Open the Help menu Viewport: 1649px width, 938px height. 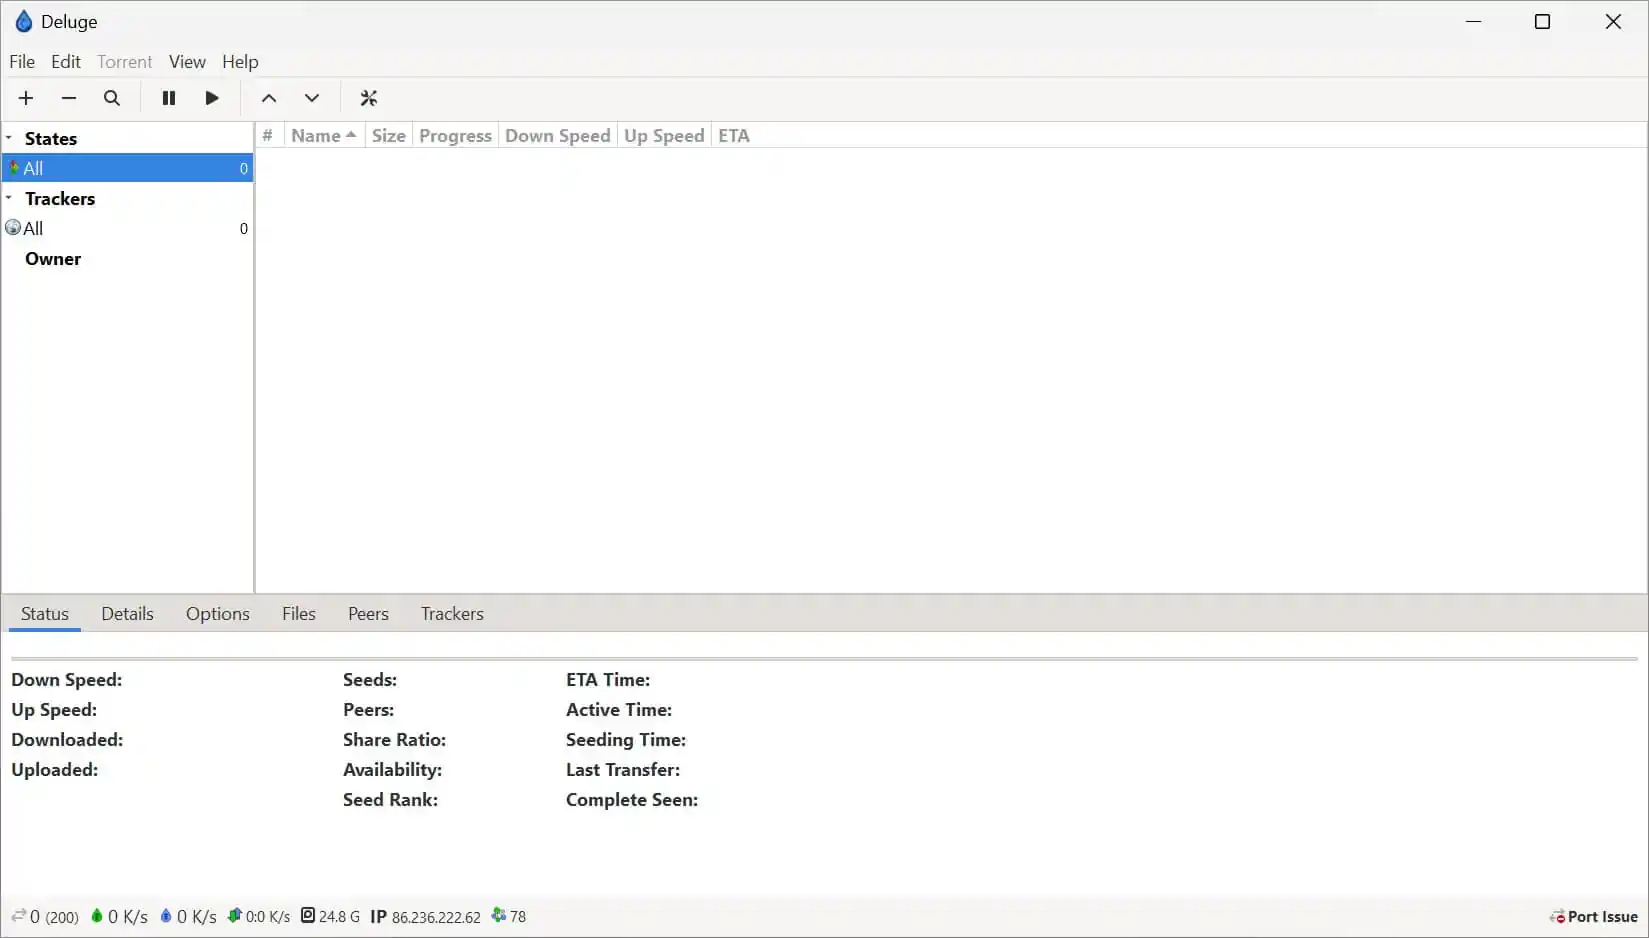pyautogui.click(x=240, y=61)
